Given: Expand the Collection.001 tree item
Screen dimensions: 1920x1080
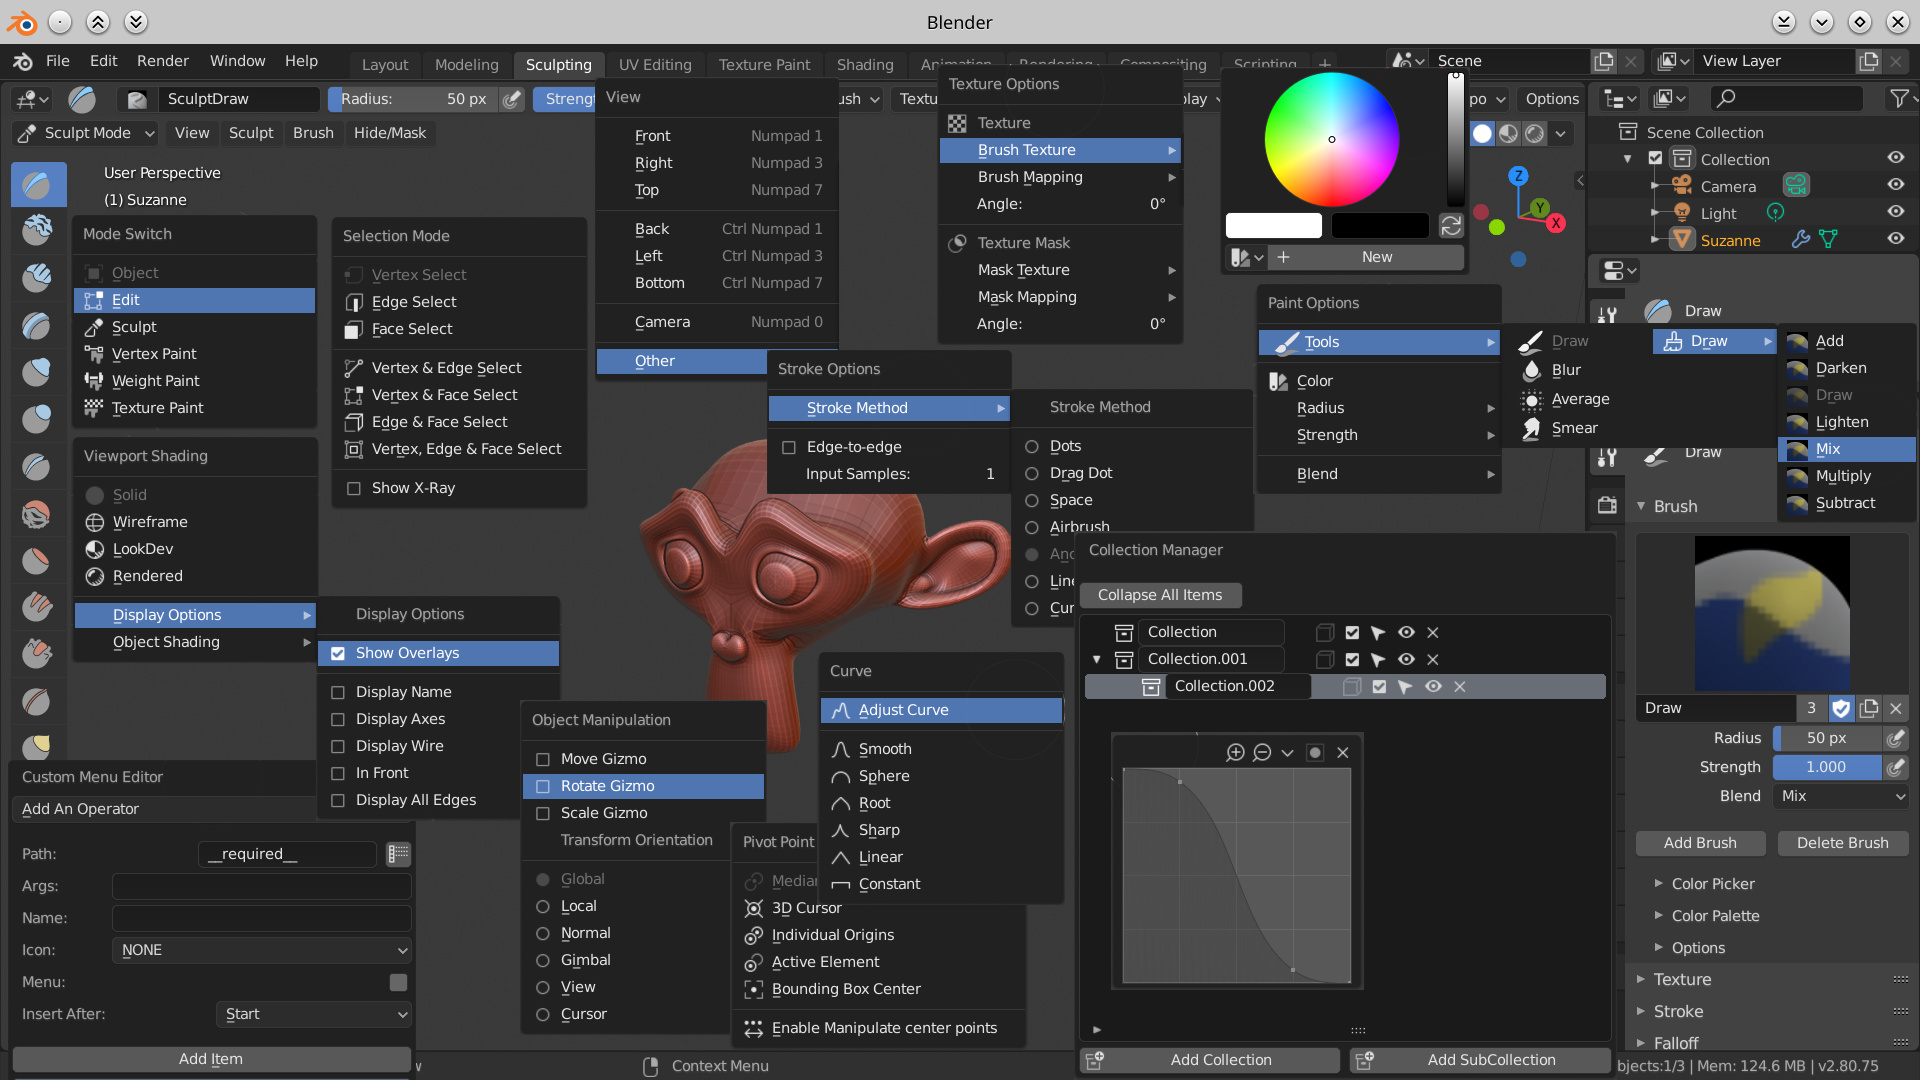Looking at the screenshot, I should [1095, 659].
